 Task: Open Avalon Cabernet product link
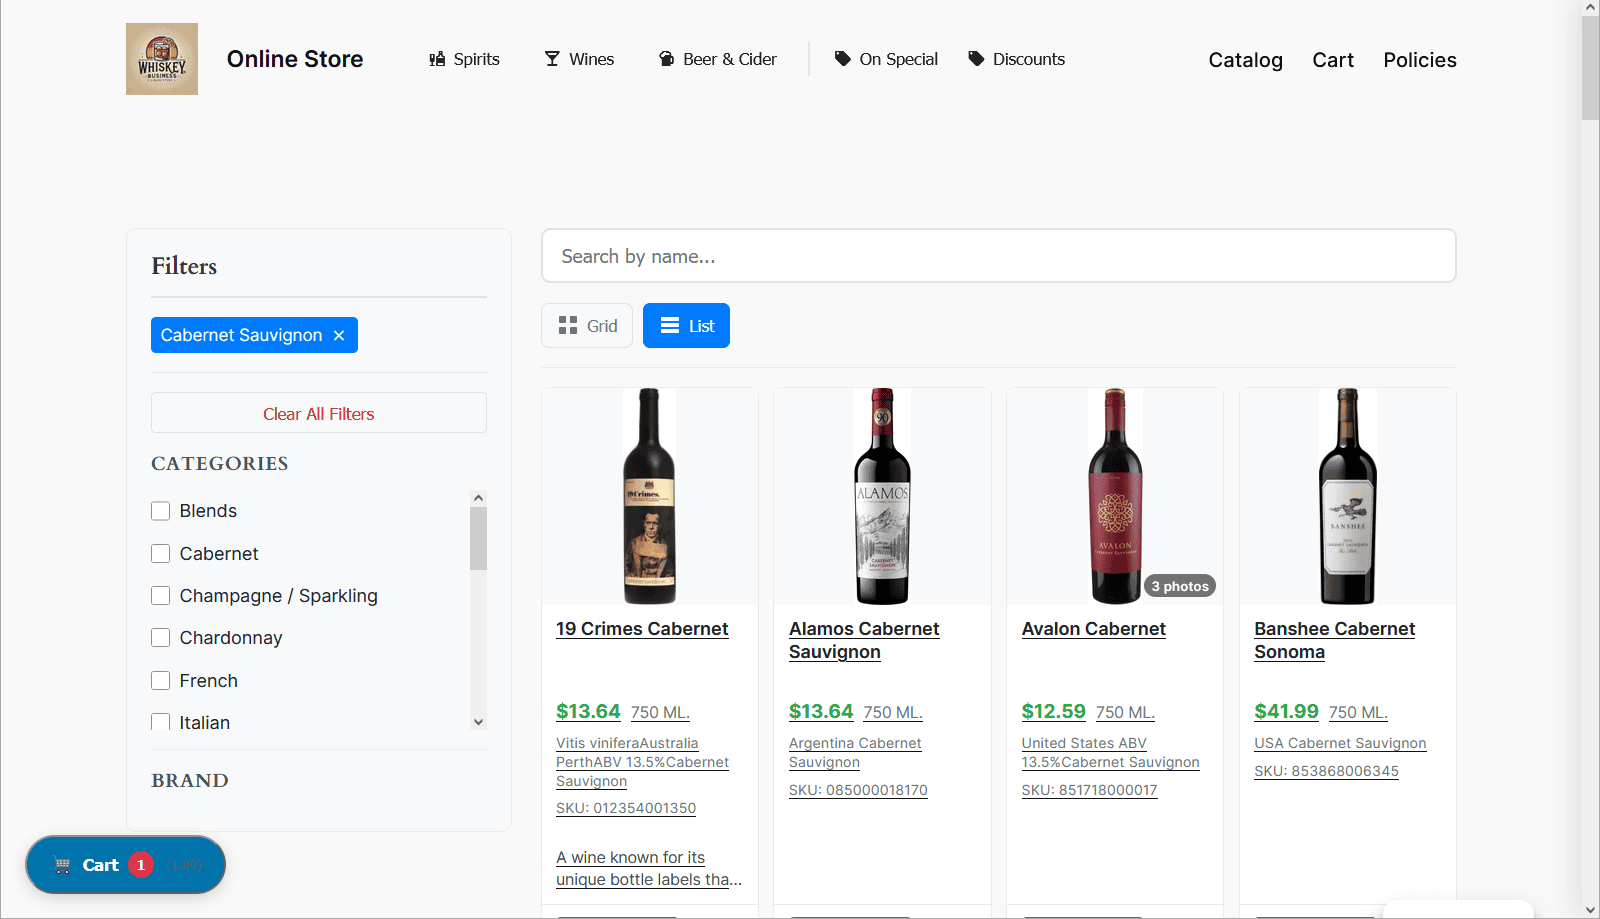1093,629
